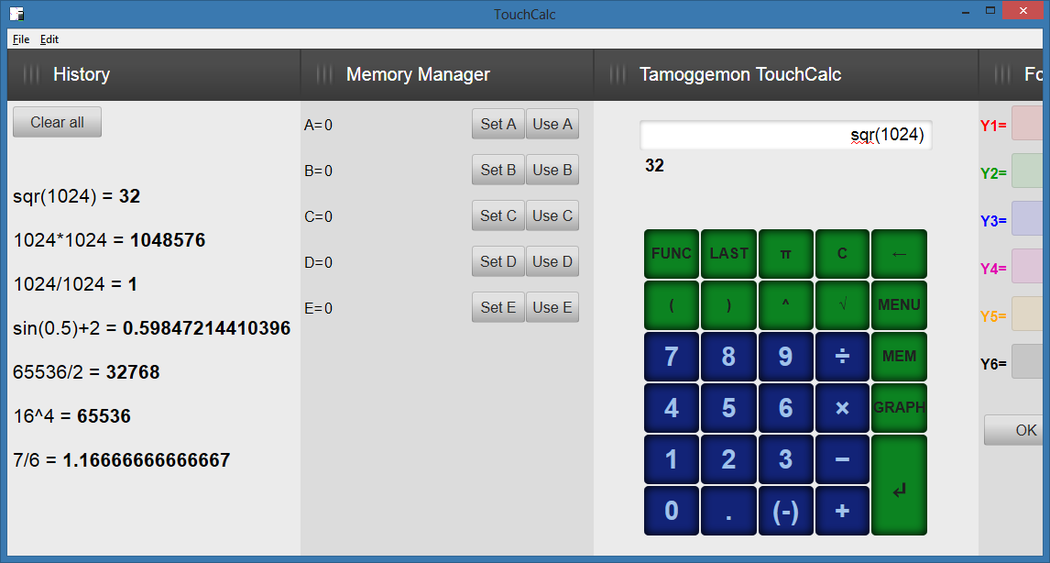Click Set A memory button
1050x563 pixels.
point(498,124)
